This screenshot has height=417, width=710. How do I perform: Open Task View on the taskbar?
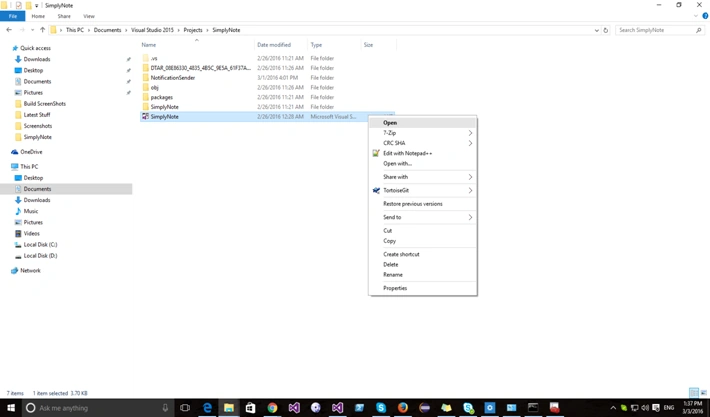185,407
